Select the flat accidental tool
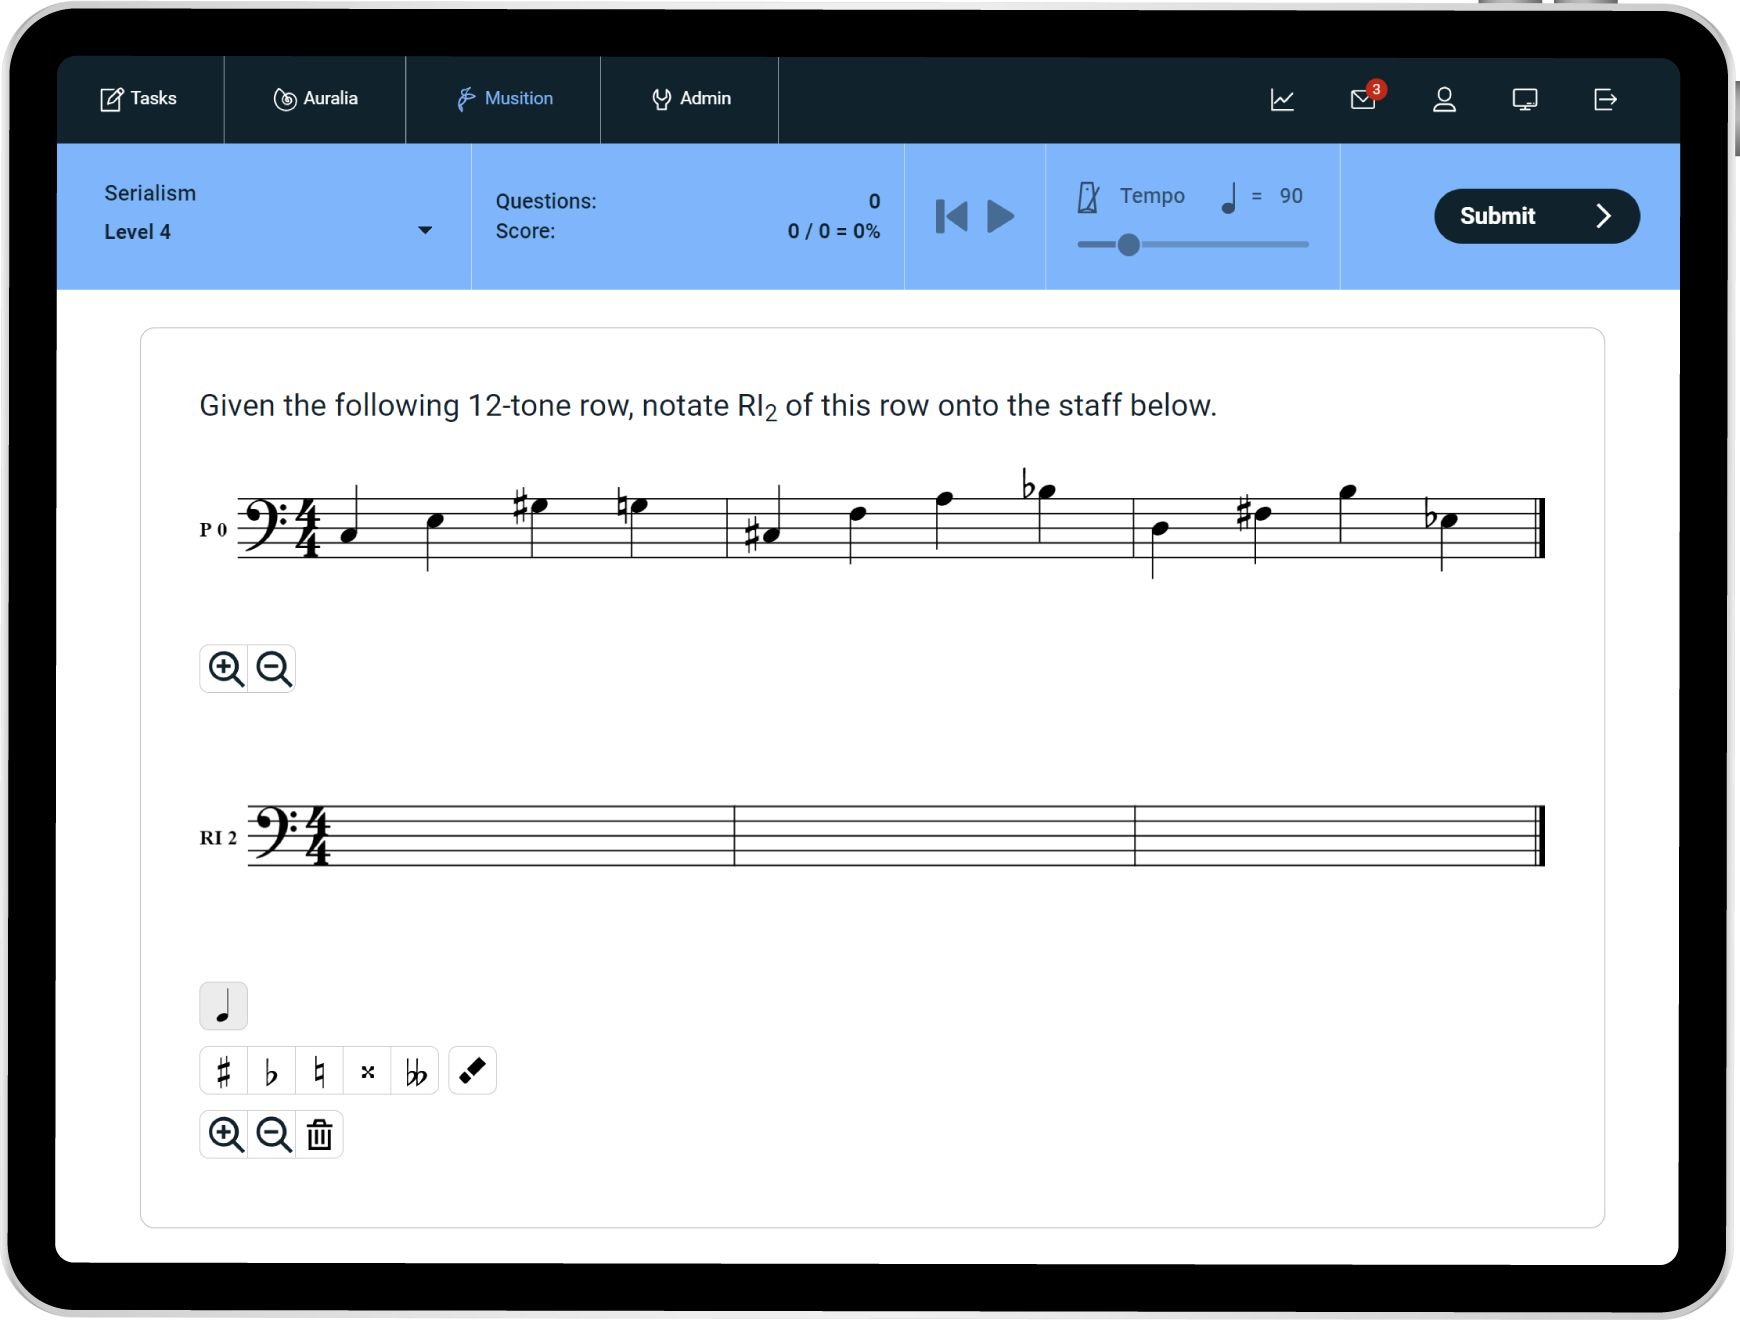Image resolution: width=1740 pixels, height=1320 pixels. pyautogui.click(x=271, y=1072)
